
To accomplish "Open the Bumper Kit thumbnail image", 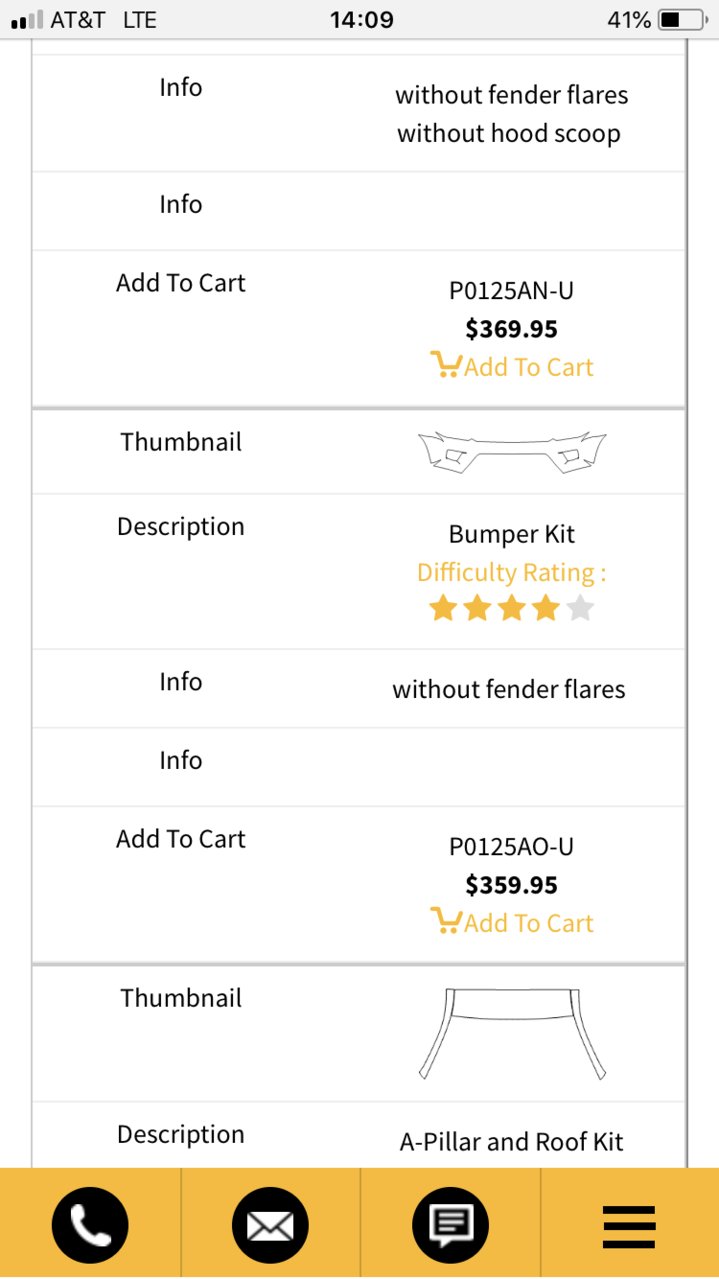I will click(511, 451).
